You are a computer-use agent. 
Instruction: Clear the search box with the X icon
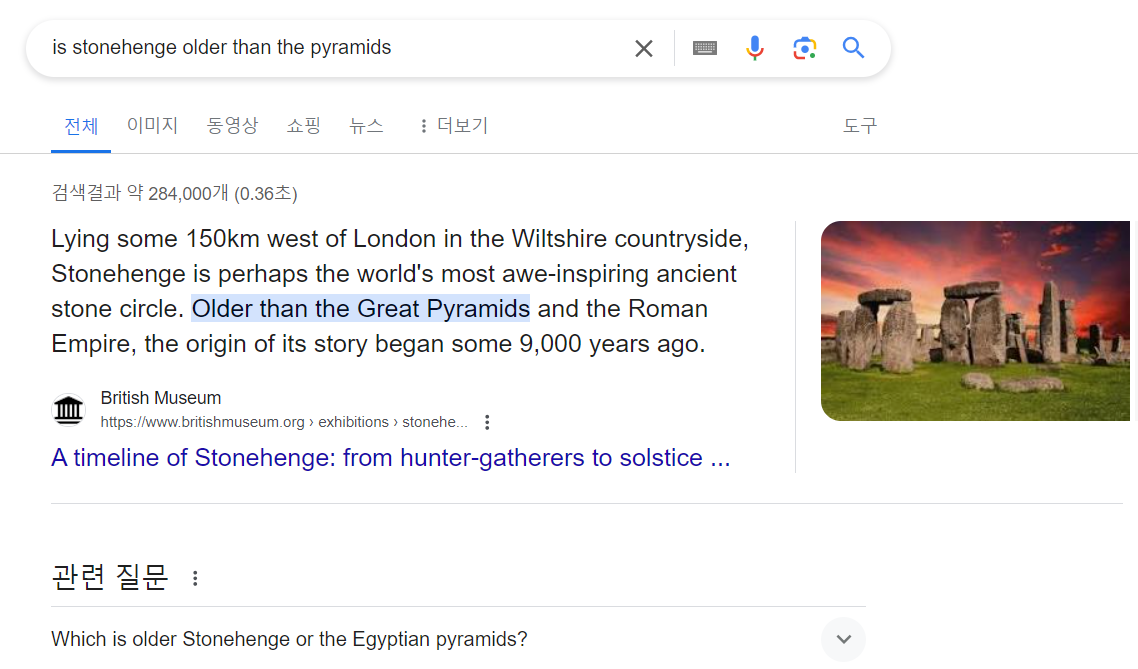pyautogui.click(x=643, y=49)
